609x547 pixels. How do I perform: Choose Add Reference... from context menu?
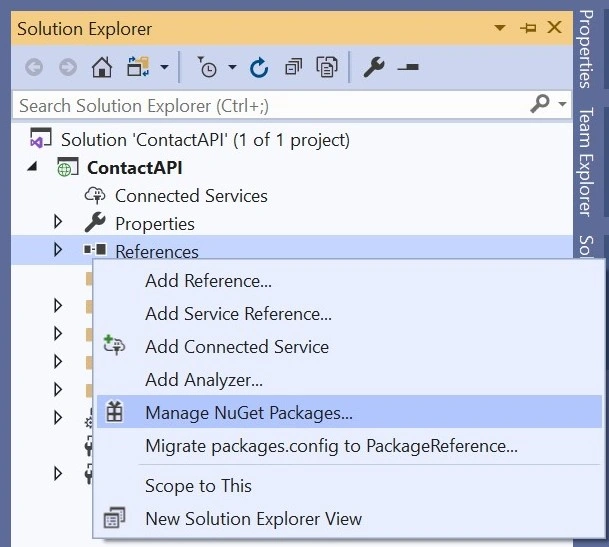coord(208,281)
